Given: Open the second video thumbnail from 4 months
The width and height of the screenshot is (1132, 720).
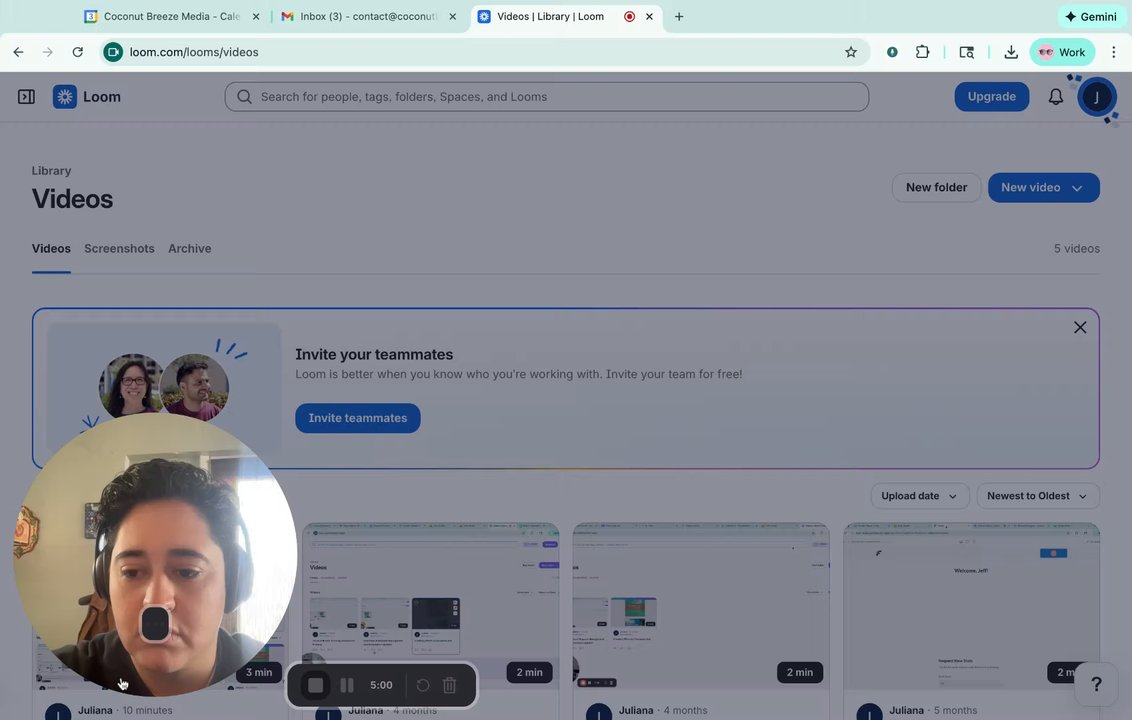Looking at the screenshot, I should (430, 605).
